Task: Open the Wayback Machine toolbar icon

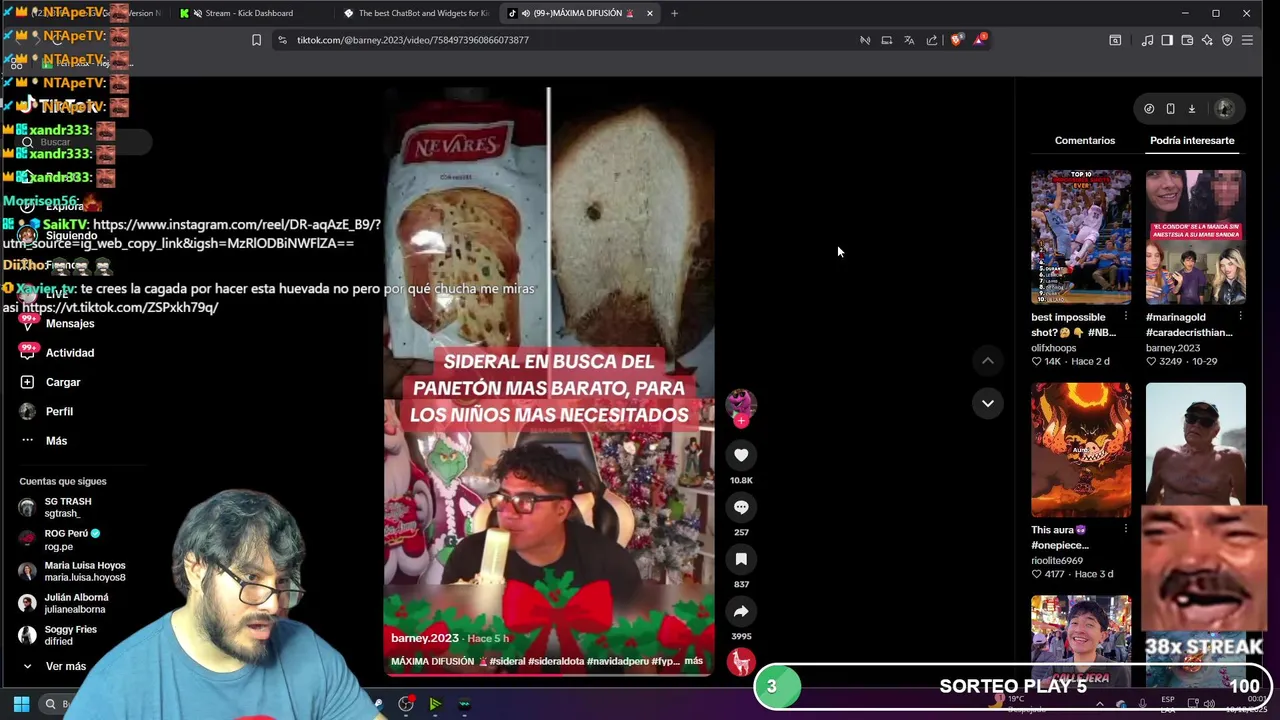Action: 1115,40
